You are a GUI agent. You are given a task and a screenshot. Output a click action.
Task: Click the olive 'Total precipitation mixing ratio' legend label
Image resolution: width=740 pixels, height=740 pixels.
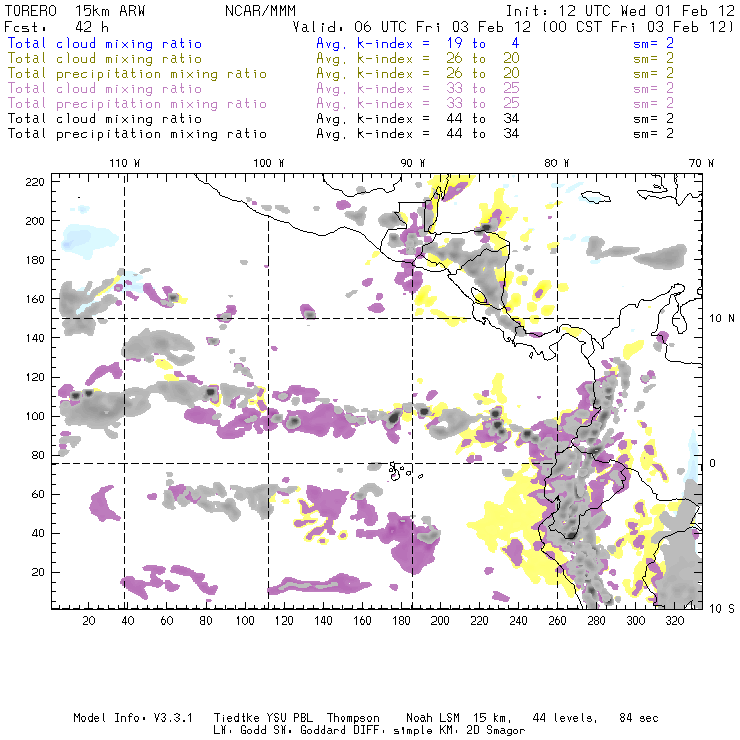click(x=137, y=74)
